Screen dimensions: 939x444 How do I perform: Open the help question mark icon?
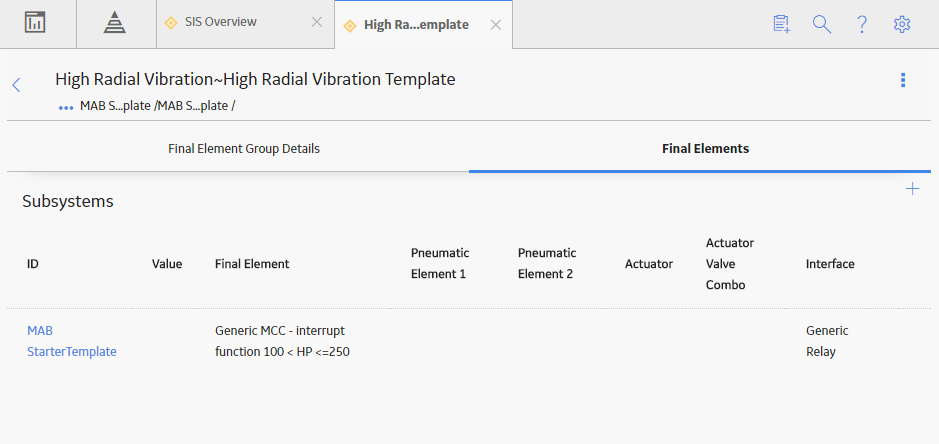coord(862,24)
